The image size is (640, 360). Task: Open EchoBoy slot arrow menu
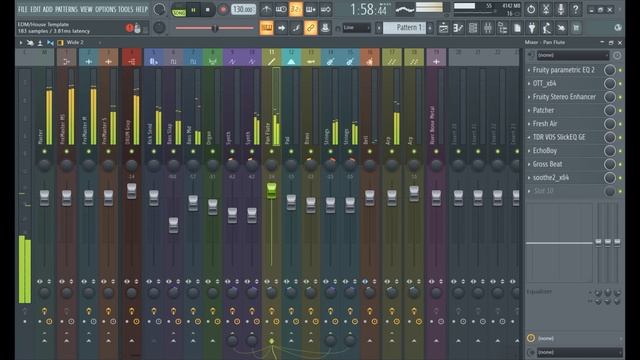(529, 151)
